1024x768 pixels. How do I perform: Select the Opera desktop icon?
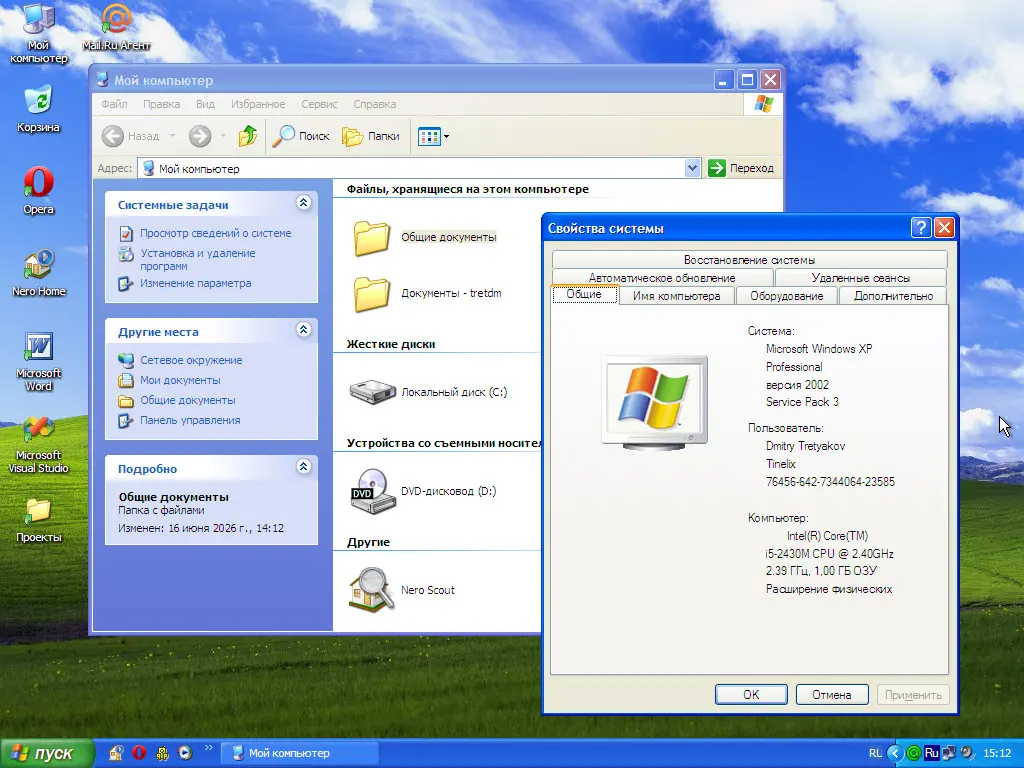[x=38, y=191]
